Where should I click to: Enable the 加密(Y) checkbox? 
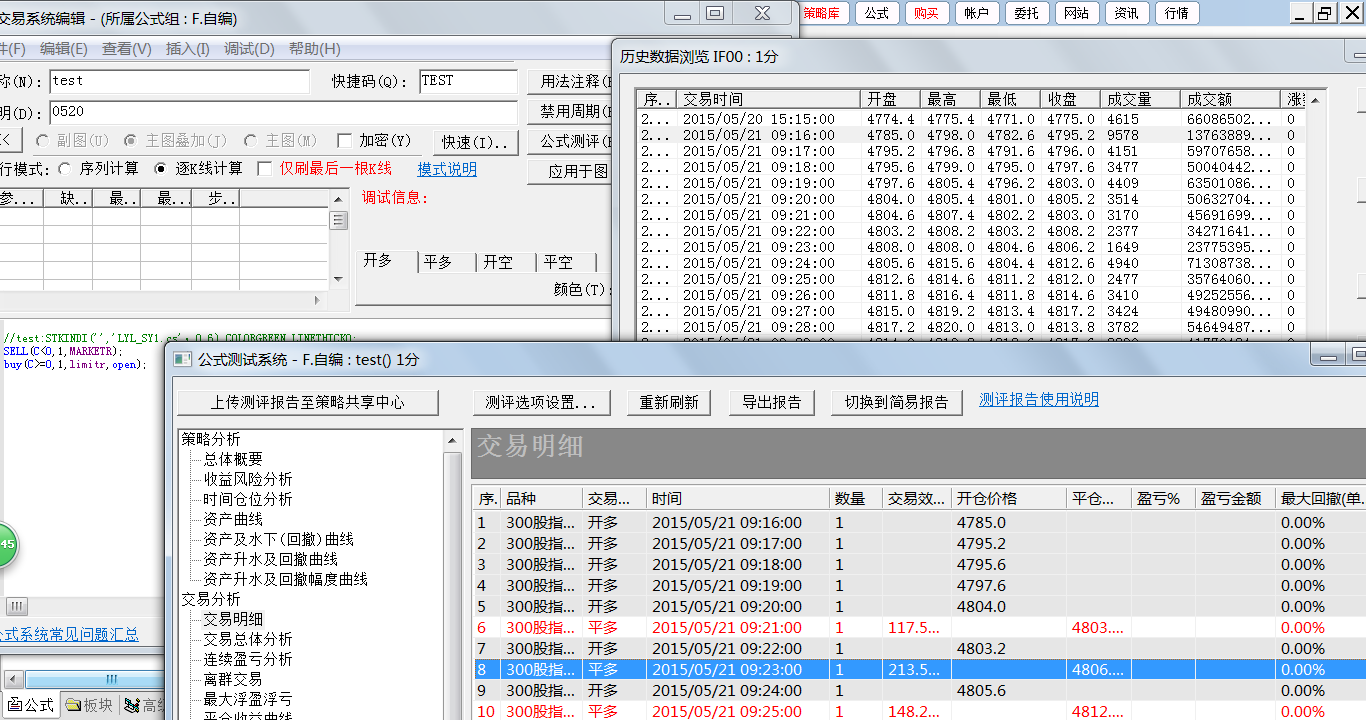click(345, 141)
